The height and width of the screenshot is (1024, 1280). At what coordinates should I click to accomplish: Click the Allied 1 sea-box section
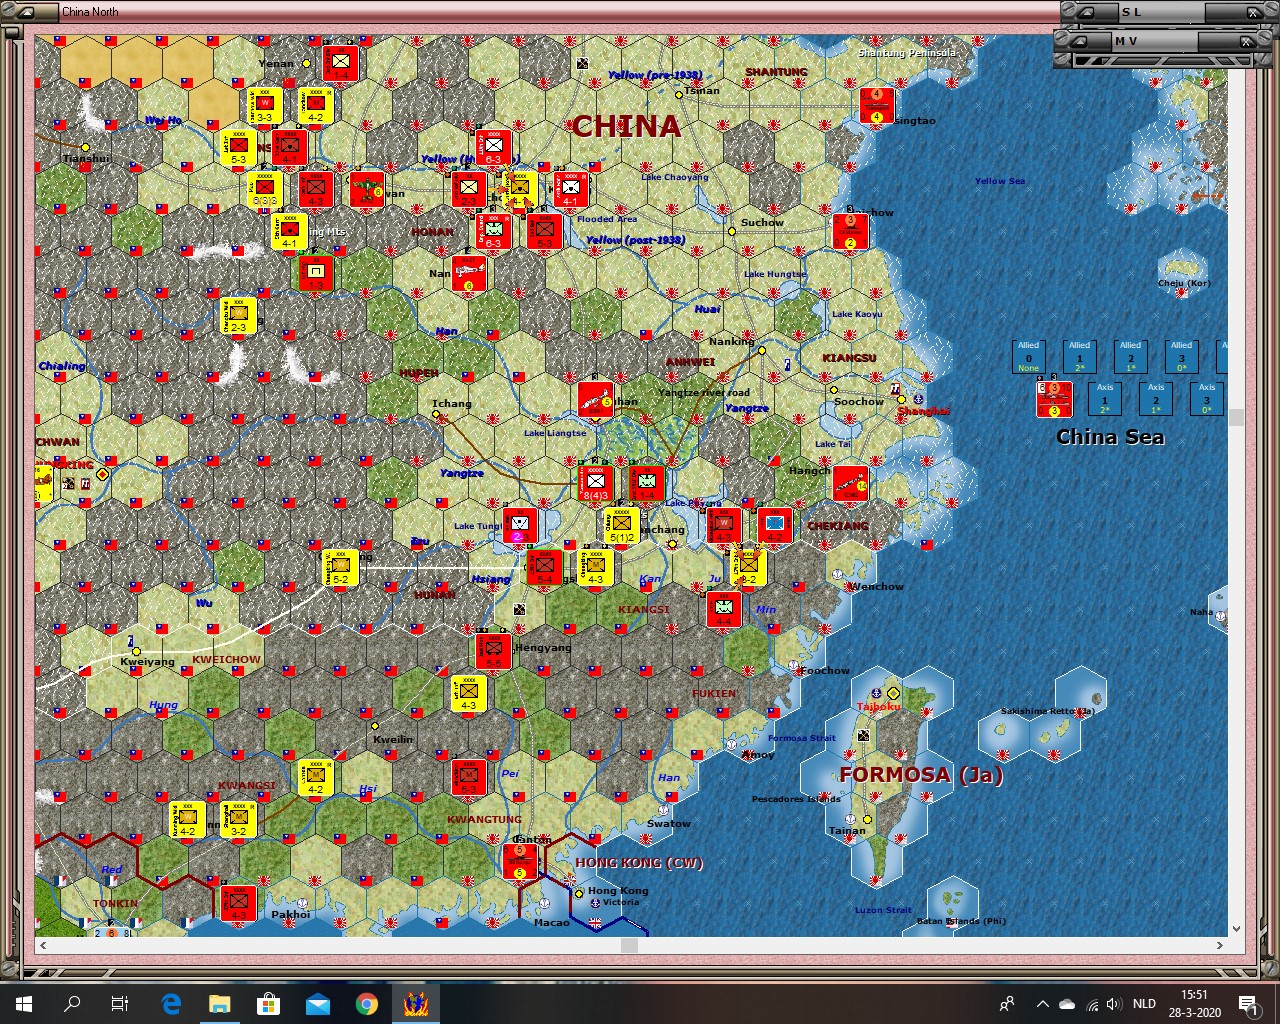[1079, 357]
